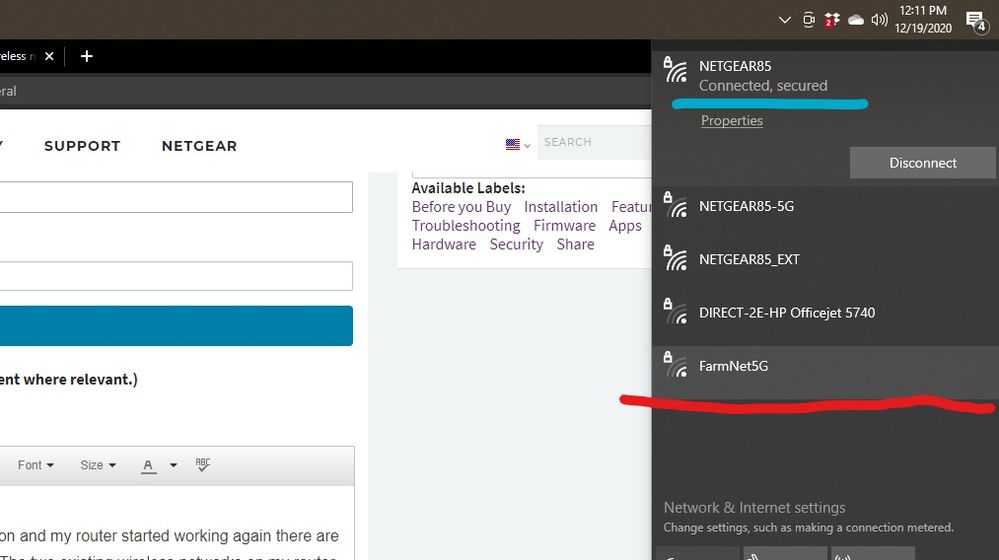The height and width of the screenshot is (560, 999).
Task: Show hidden system tray icons chevron
Action: tap(785, 20)
